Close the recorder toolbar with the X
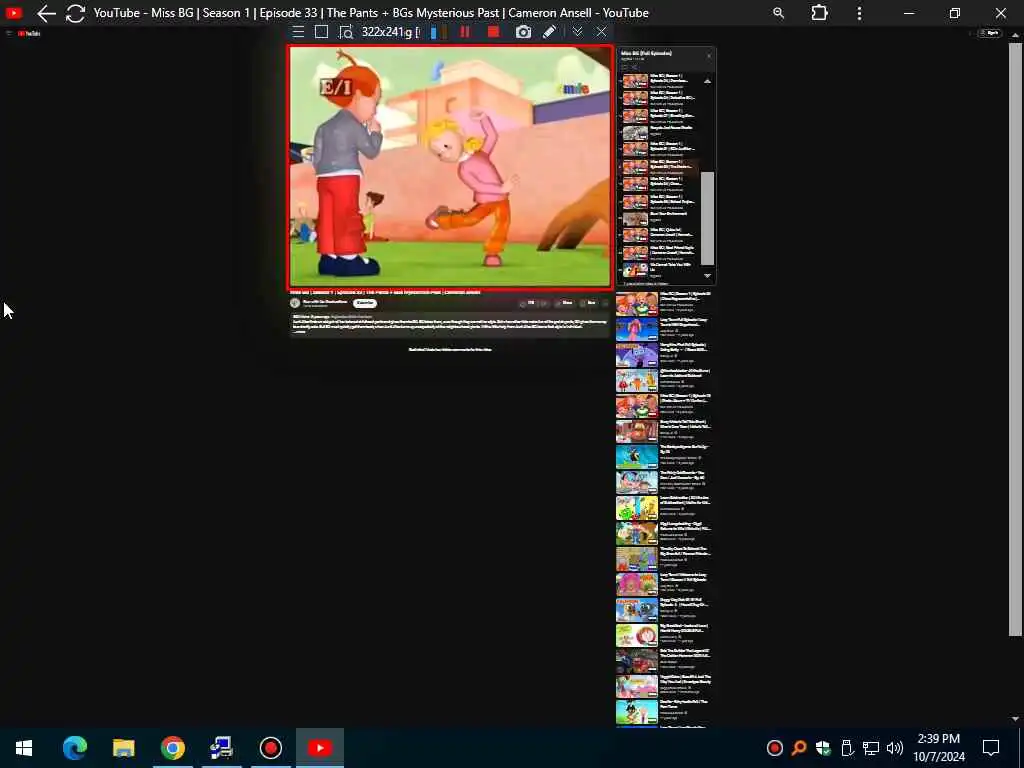This screenshot has height=768, width=1024. 601,32
